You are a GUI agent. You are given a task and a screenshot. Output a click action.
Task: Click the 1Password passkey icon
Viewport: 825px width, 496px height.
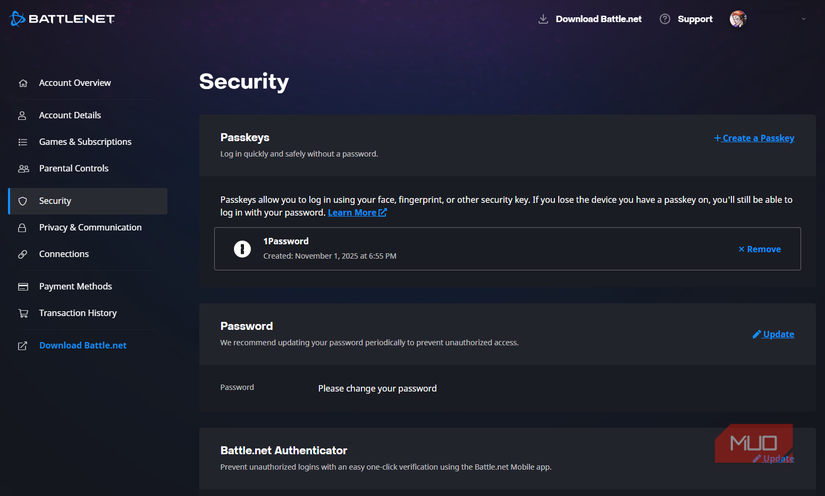[242, 249]
